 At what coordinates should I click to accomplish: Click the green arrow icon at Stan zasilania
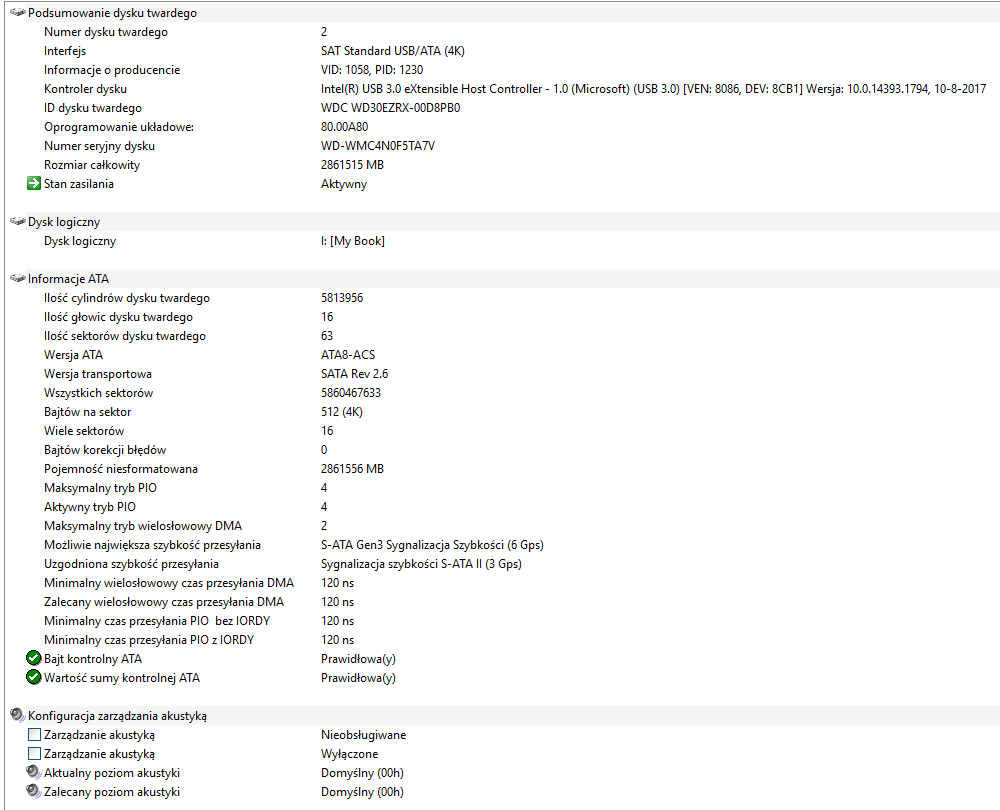(34, 184)
